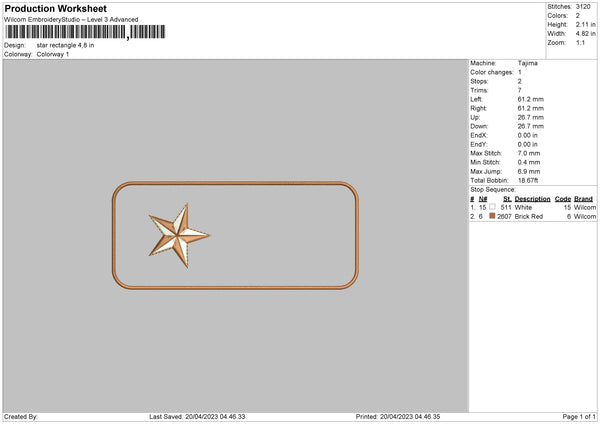
Task: Click the barcode under the title
Action: [85, 32]
